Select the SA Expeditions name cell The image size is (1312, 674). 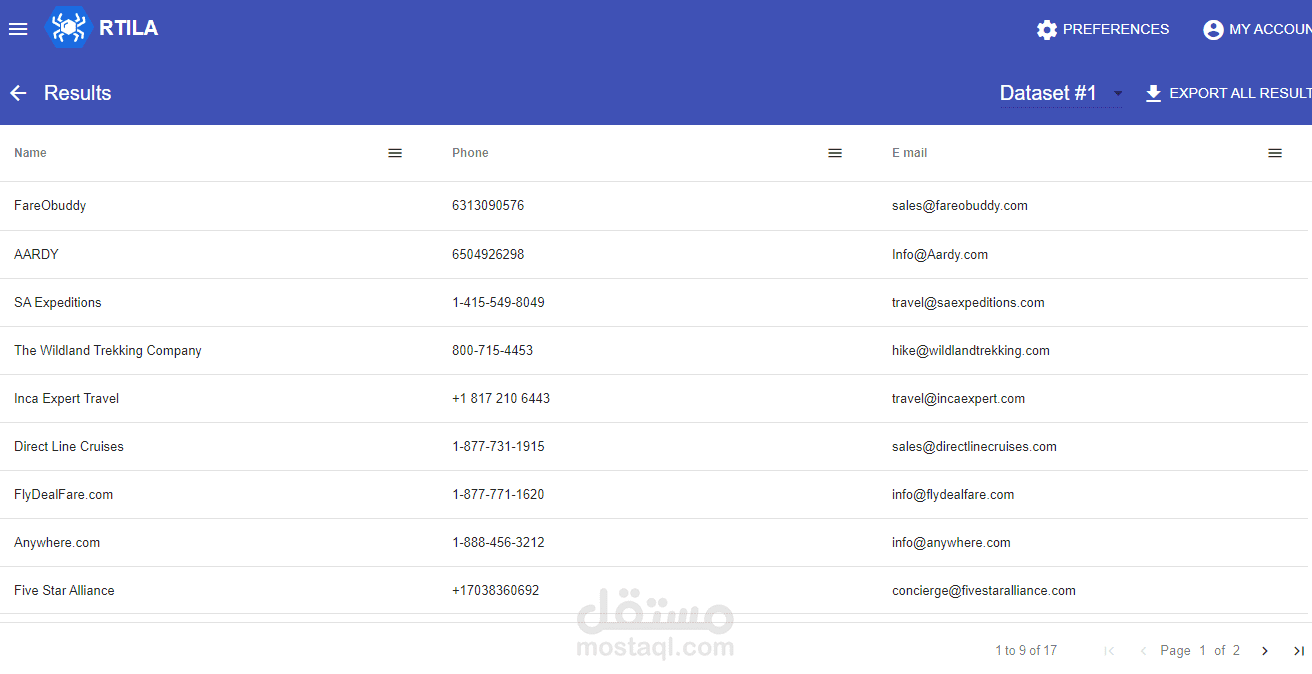pos(58,302)
